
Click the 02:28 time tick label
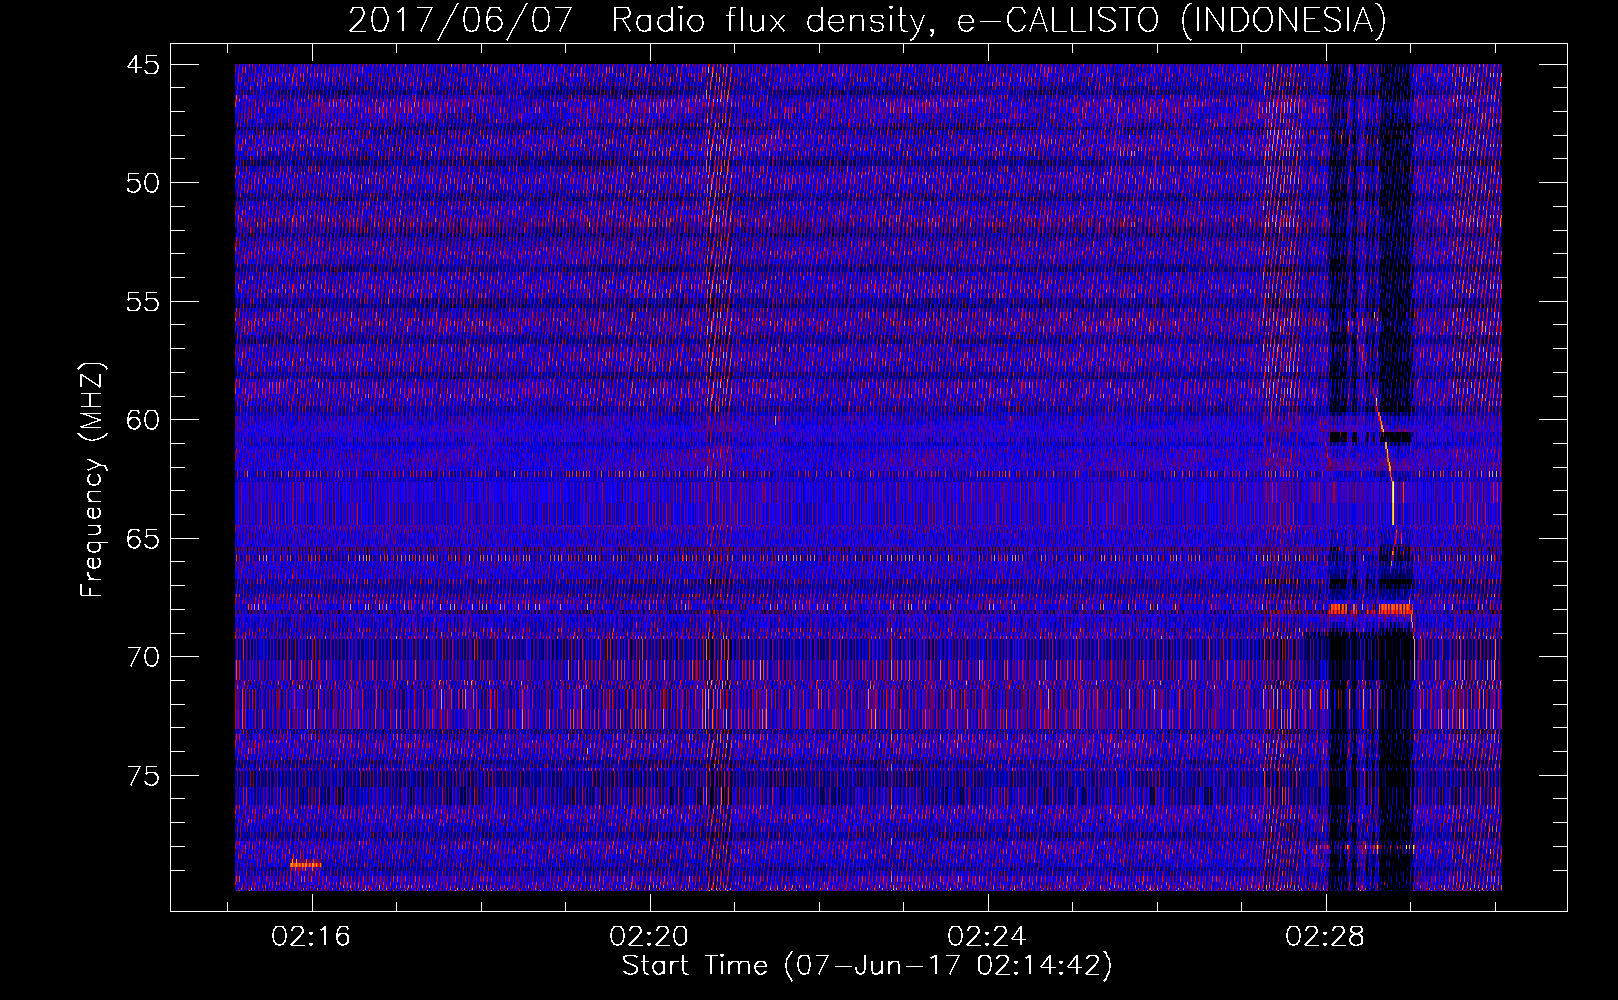(x=1325, y=937)
